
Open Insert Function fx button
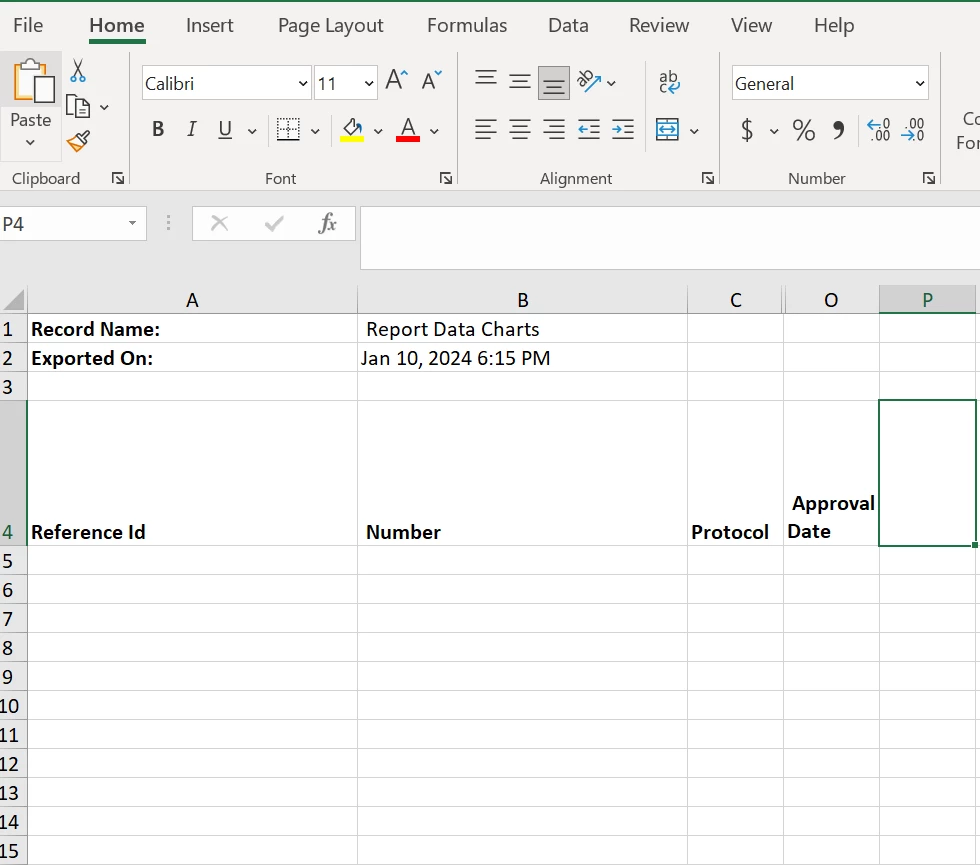328,223
